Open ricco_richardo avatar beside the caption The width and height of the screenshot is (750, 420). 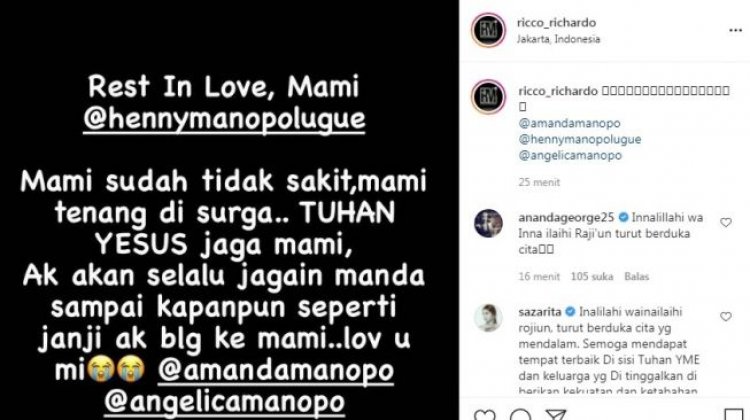(488, 97)
